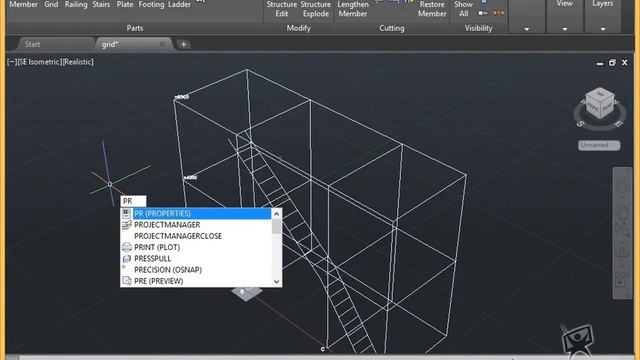This screenshot has height=360, width=640.
Task: Open the [-] viewport controls menu
Action: tap(12, 62)
